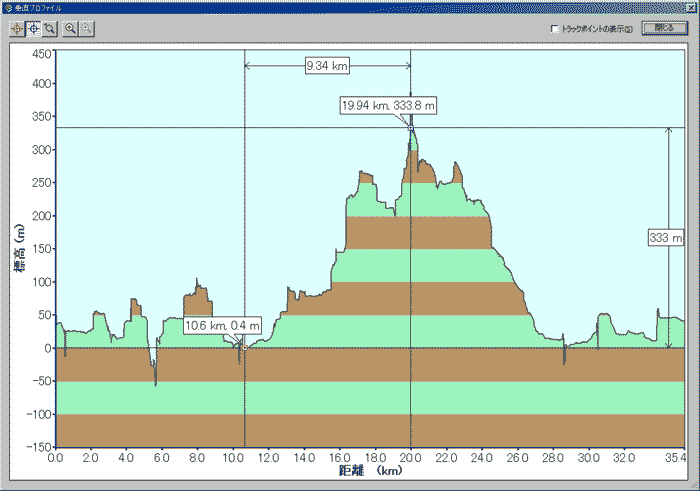
Task: Select the highlighted blue crosshair measure tool
Action: (33, 29)
